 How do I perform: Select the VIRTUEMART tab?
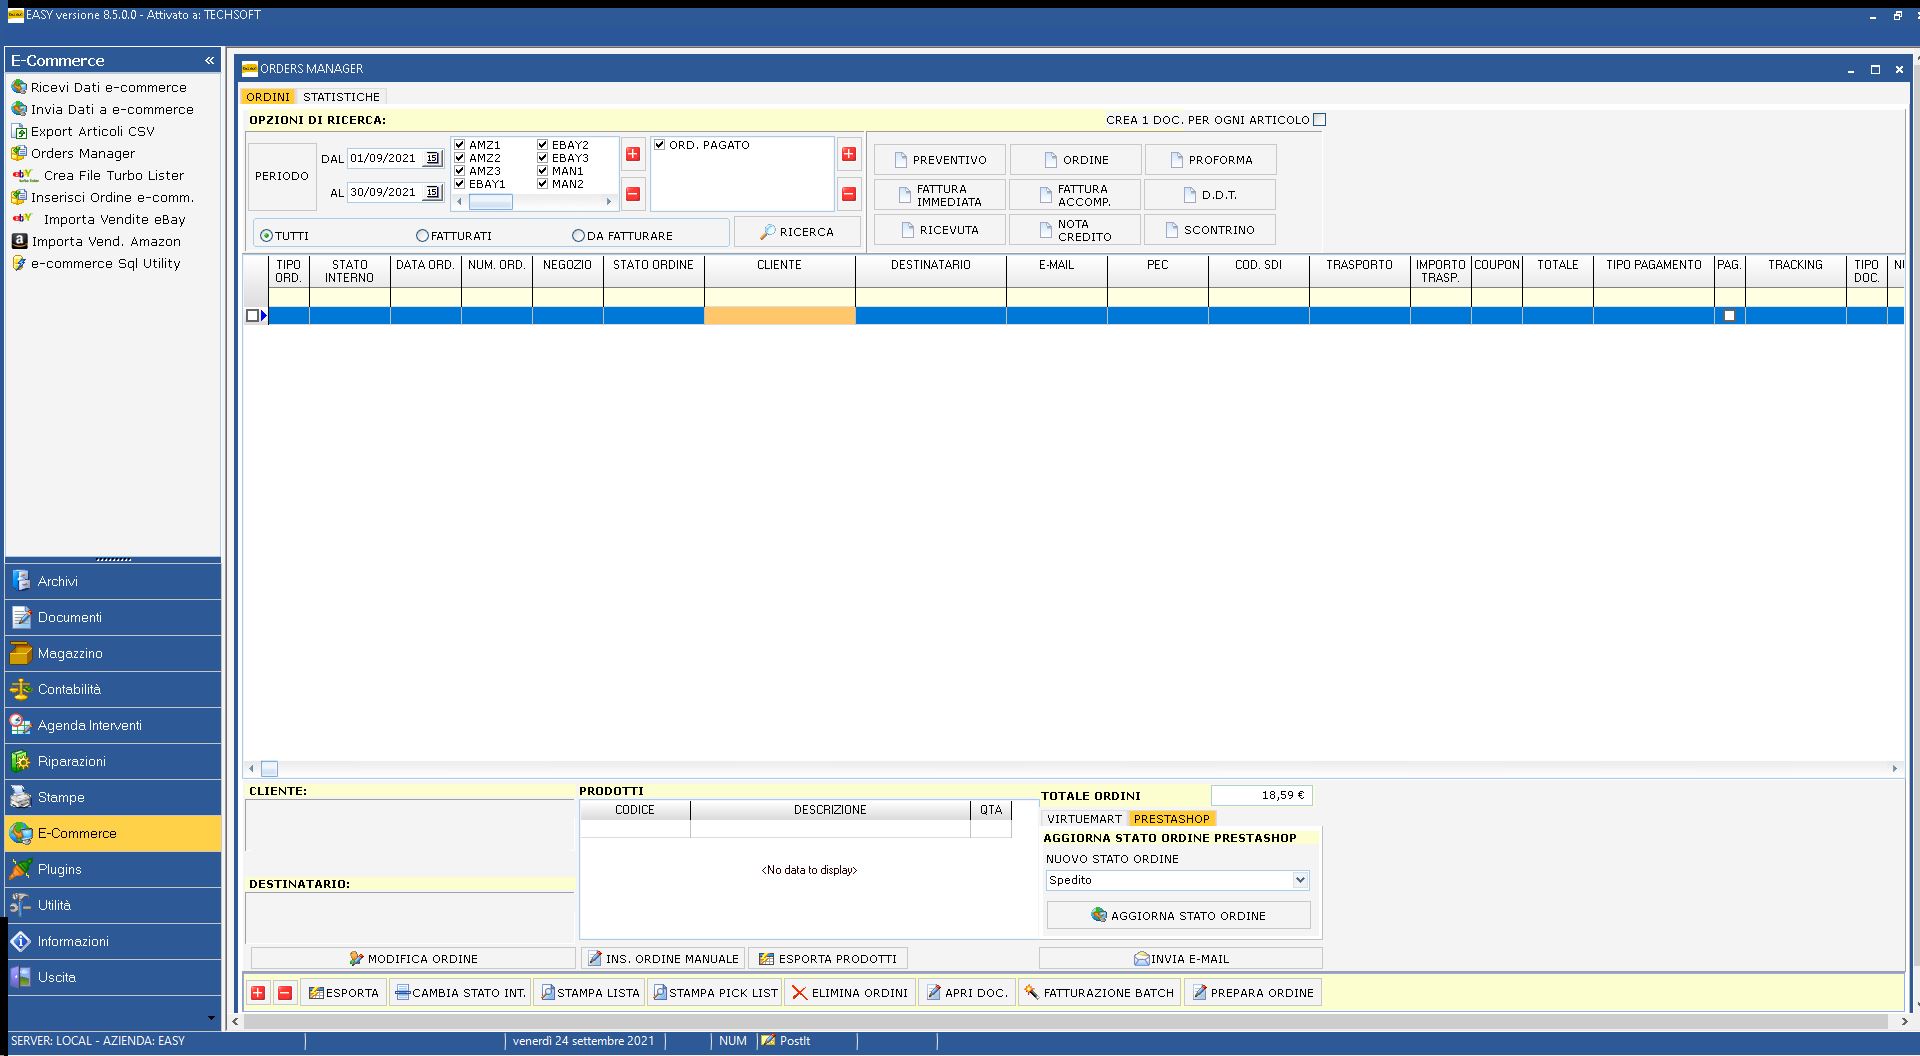point(1085,819)
